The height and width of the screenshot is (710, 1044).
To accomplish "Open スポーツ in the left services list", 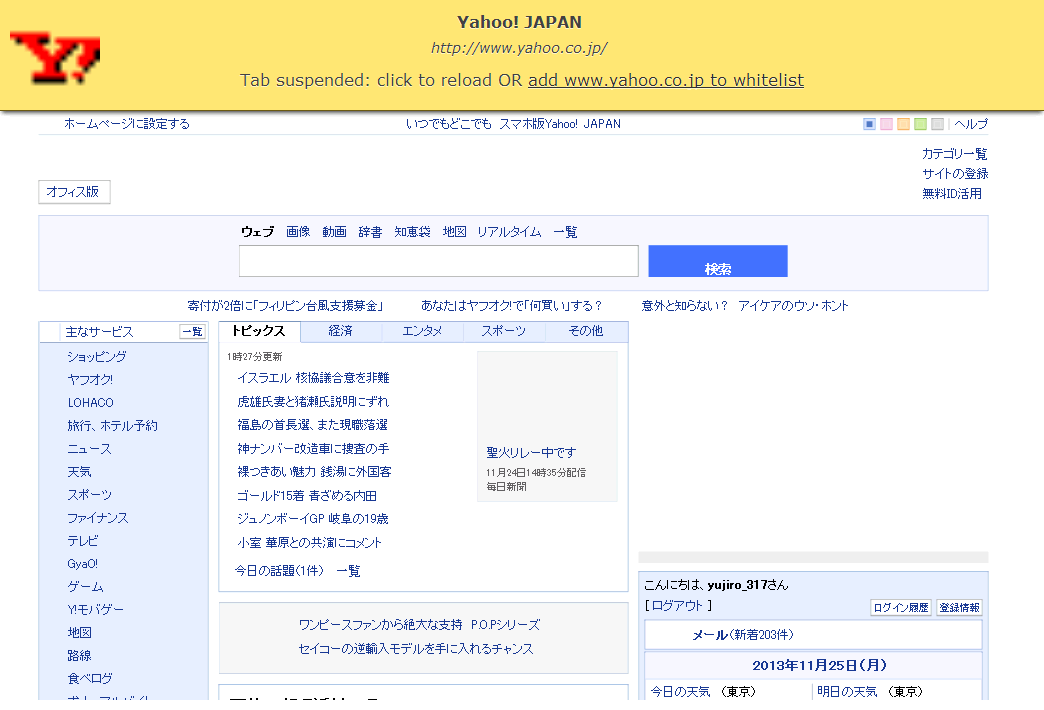I will tap(89, 495).
